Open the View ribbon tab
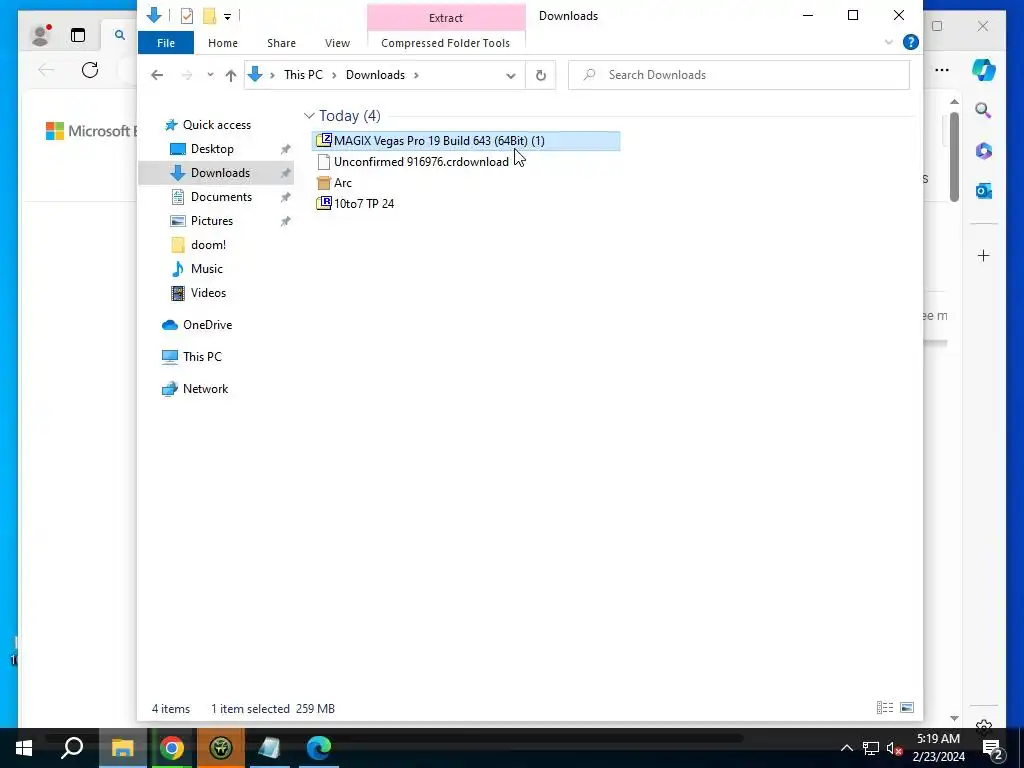The width and height of the screenshot is (1024, 768). pos(337,43)
